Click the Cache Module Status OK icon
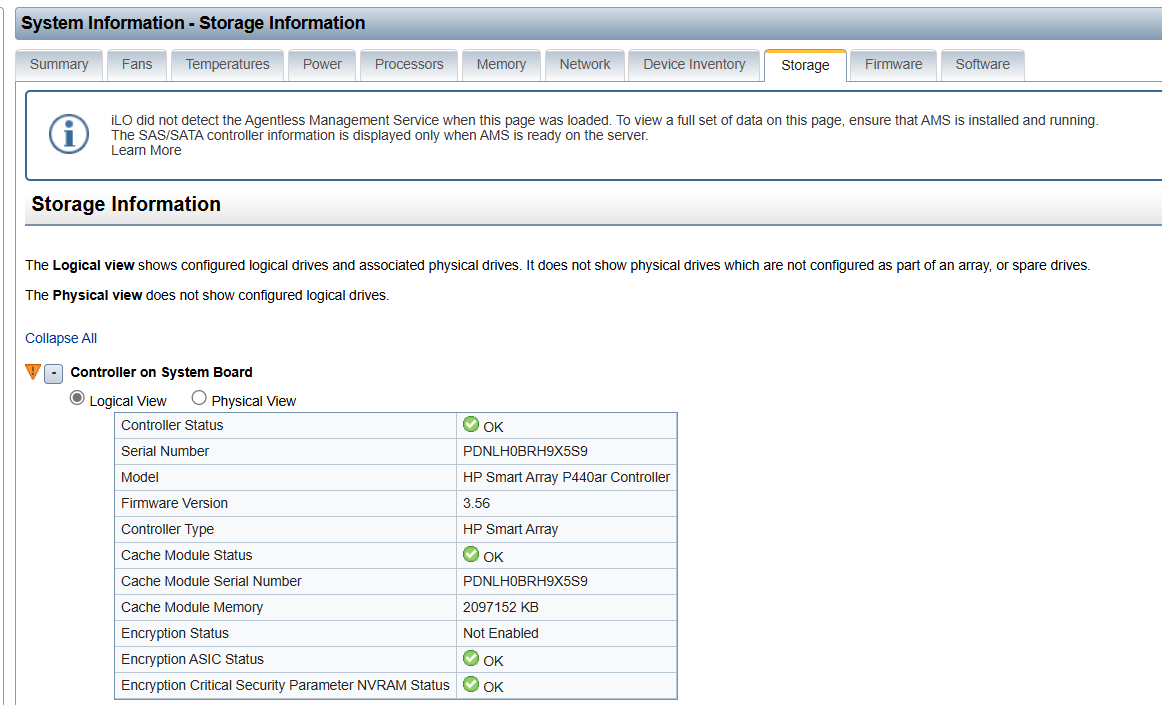This screenshot has height=705, width=1162. click(471, 555)
